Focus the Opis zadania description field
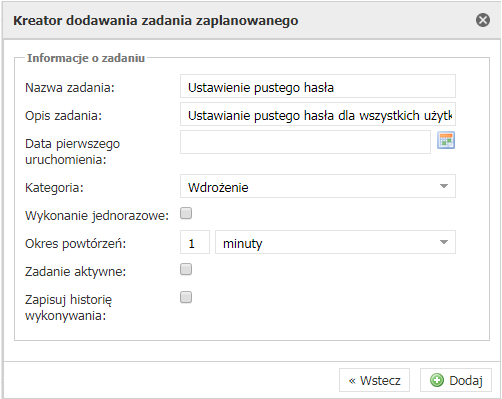The width and height of the screenshot is (502, 399). 318,114
